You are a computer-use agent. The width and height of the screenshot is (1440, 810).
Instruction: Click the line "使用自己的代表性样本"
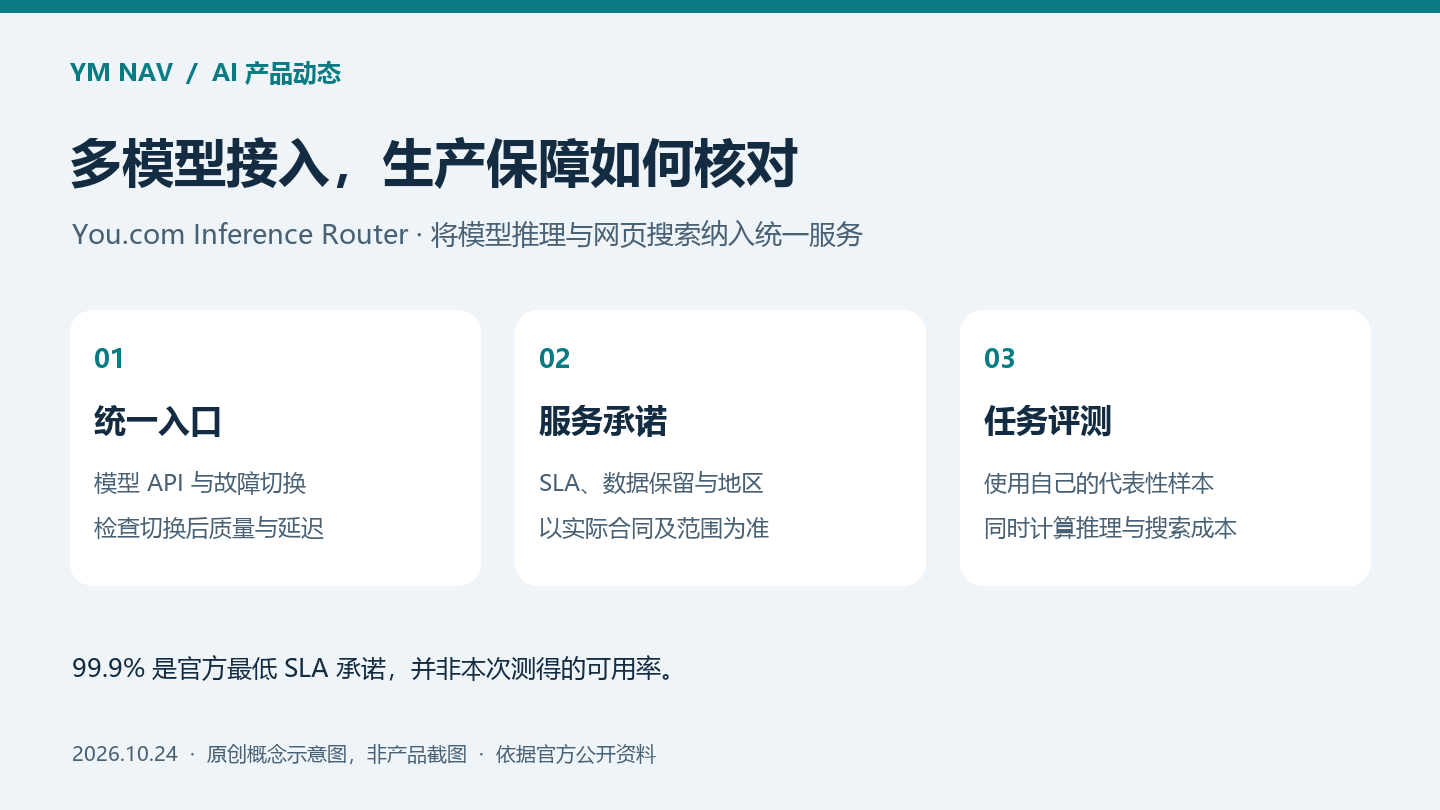[x=1099, y=484]
